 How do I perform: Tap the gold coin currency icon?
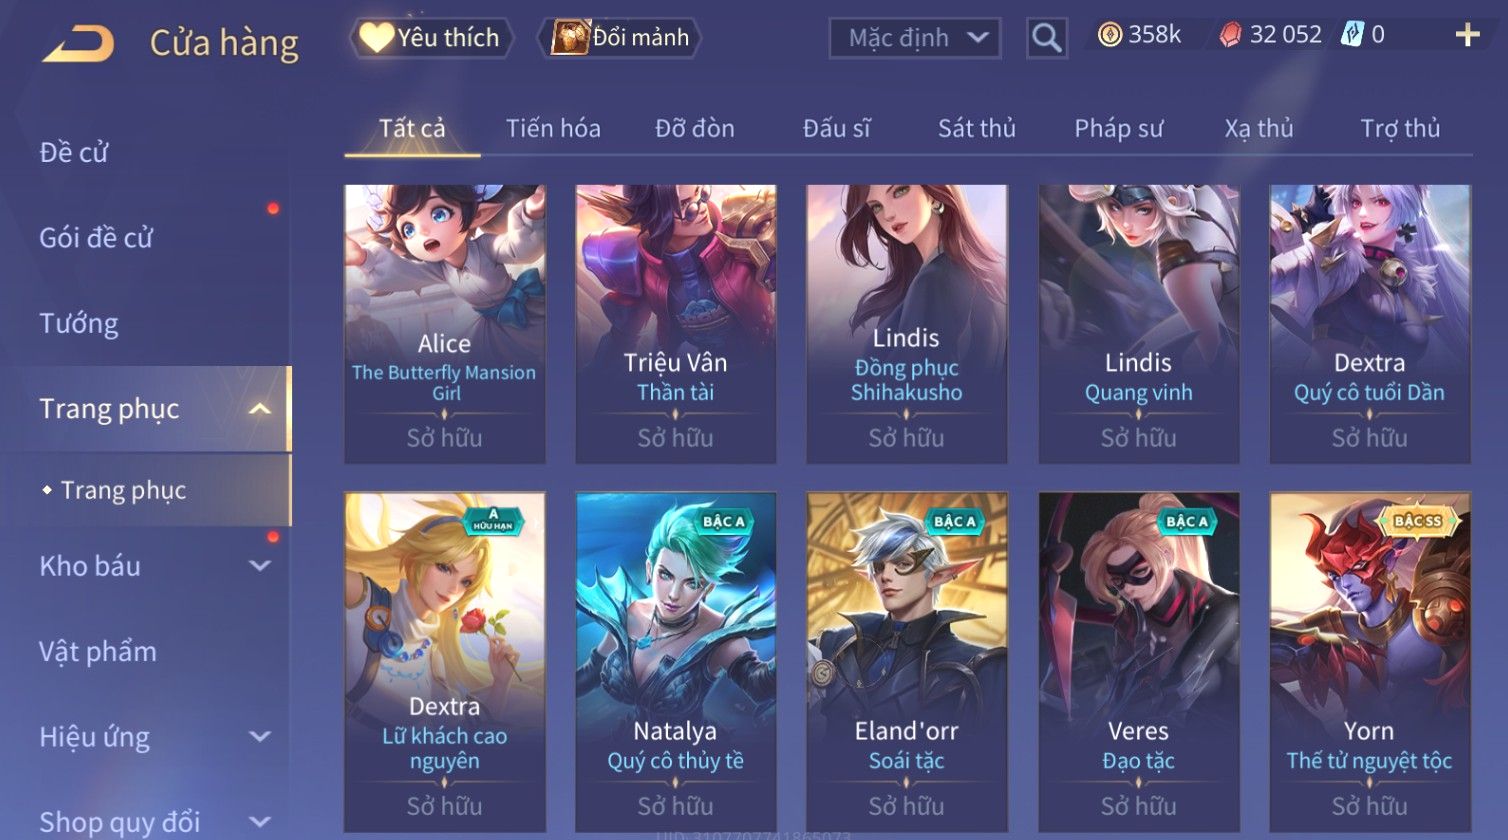[x=1110, y=36]
